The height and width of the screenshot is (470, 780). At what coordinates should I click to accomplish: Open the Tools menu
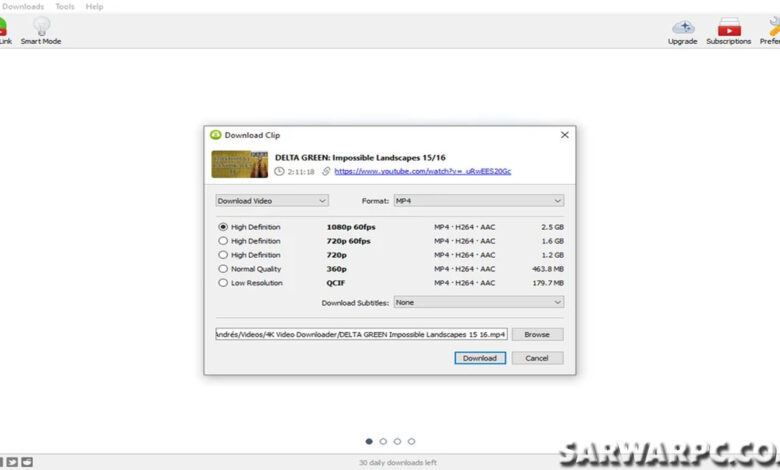coord(65,6)
